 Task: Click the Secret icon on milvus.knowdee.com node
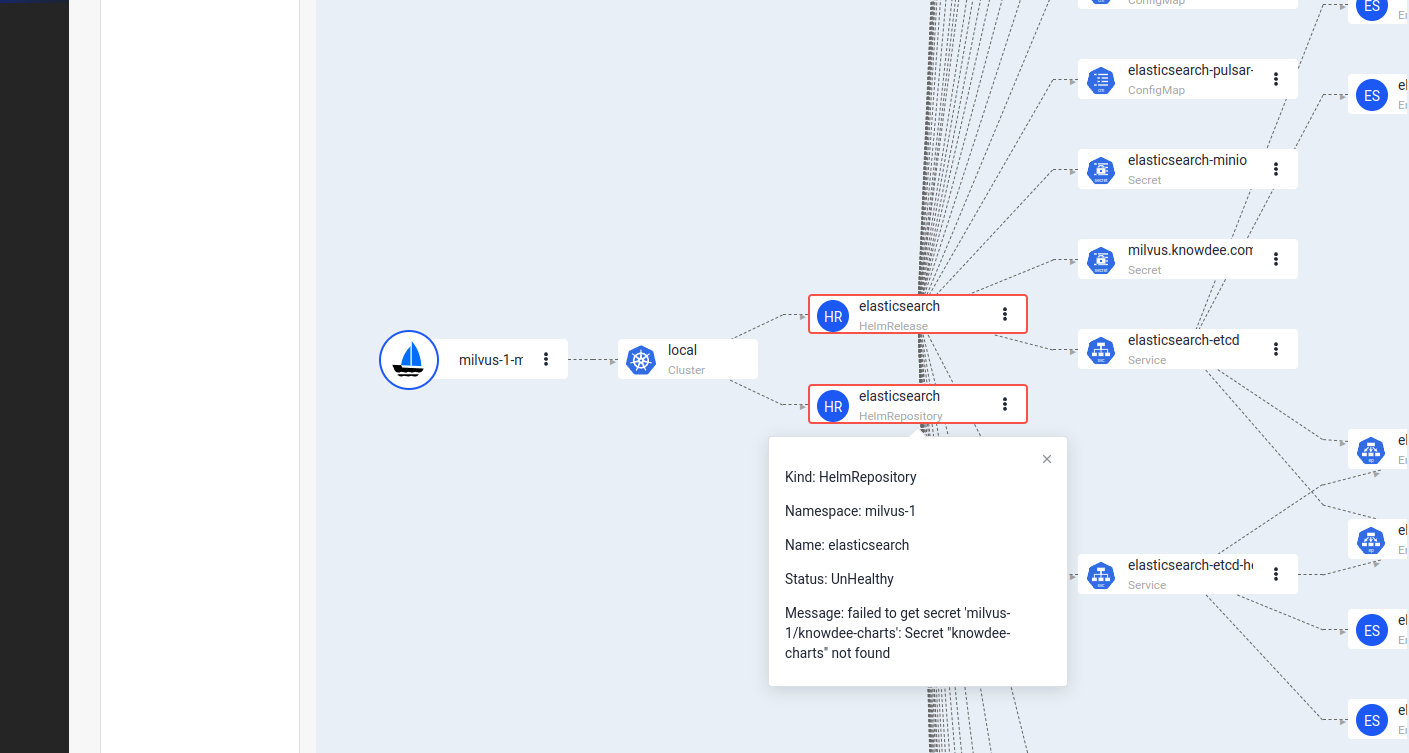click(1100, 259)
